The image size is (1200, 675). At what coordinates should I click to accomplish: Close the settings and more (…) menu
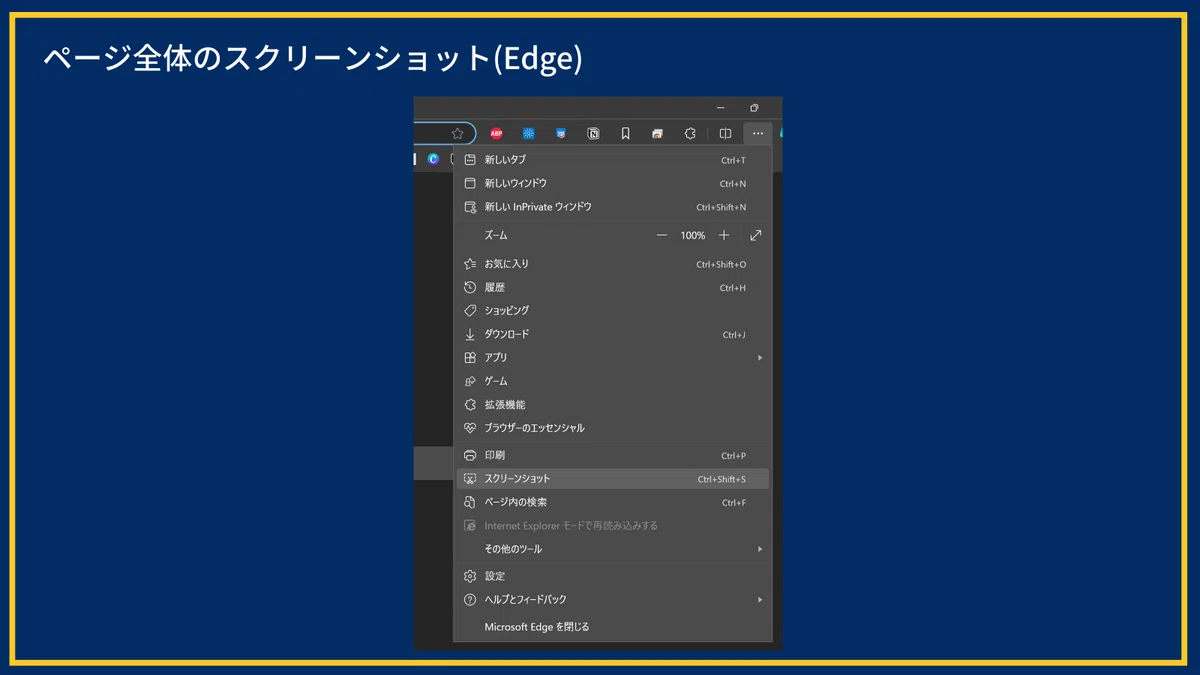[758, 133]
